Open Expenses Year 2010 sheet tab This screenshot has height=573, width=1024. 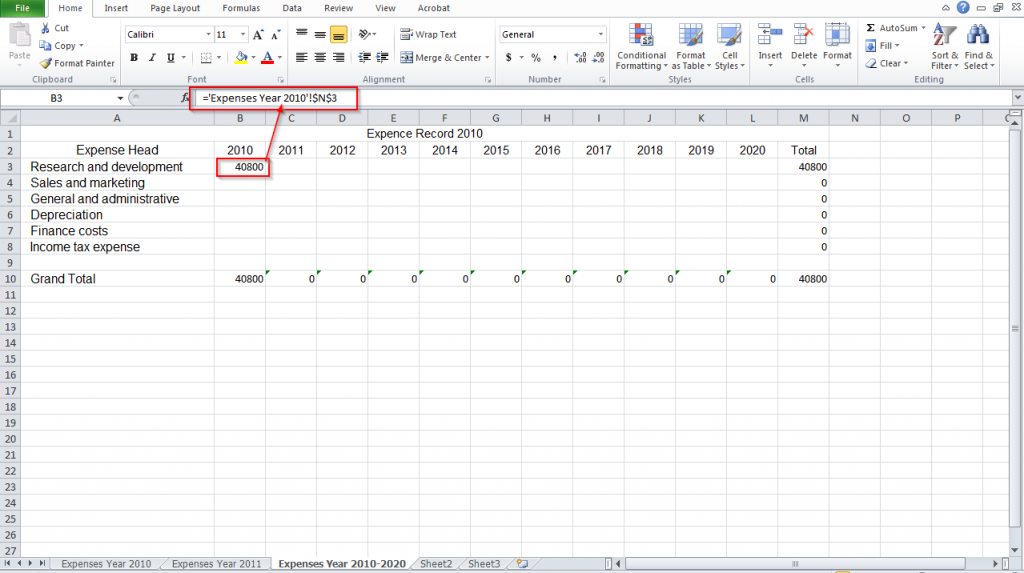(x=106, y=564)
